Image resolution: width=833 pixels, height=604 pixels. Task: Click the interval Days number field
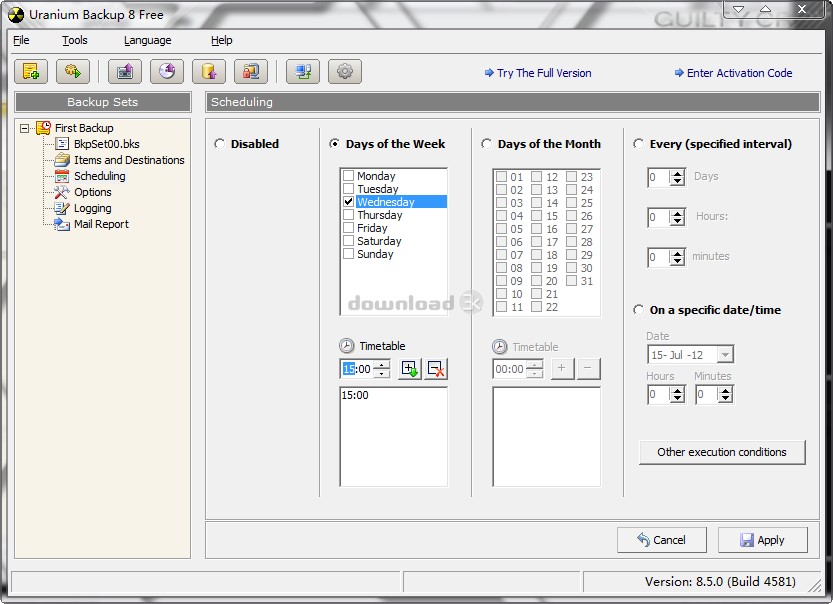659,177
